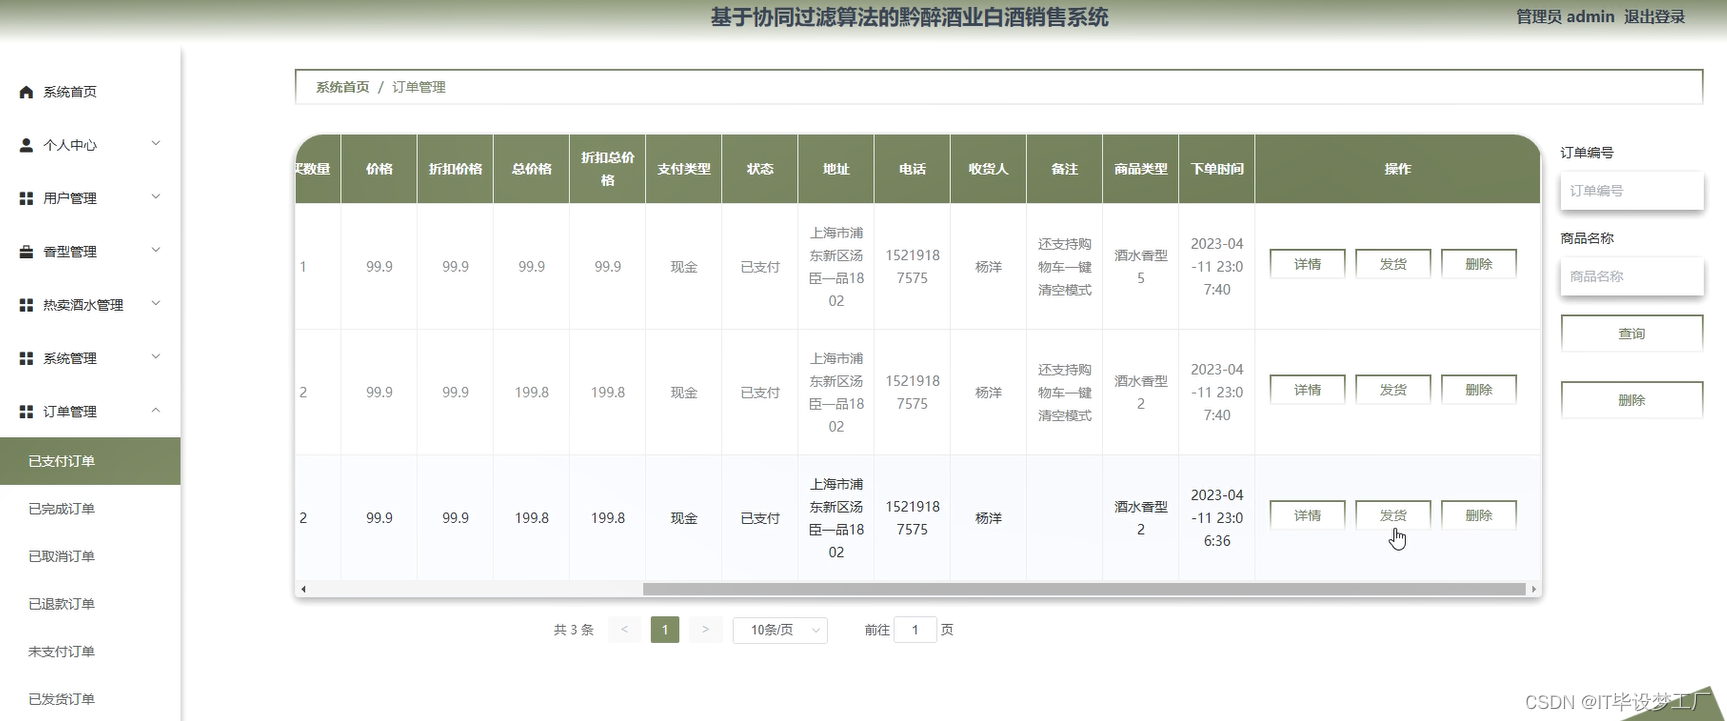Viewport: 1727px width, 721px height.
Task: Expand the 个人中心 chevron
Action: tap(155, 144)
